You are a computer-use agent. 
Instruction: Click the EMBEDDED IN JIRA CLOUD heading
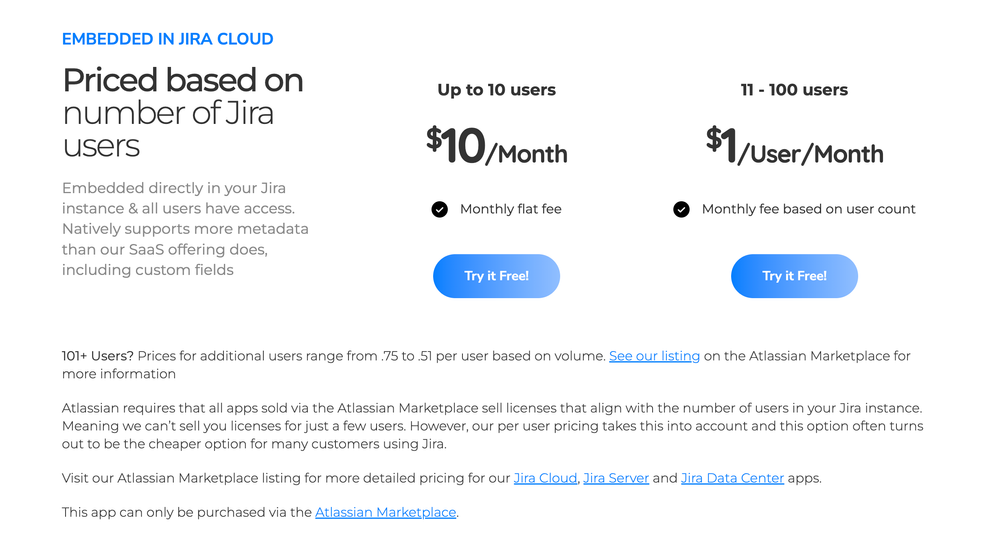[x=168, y=39]
